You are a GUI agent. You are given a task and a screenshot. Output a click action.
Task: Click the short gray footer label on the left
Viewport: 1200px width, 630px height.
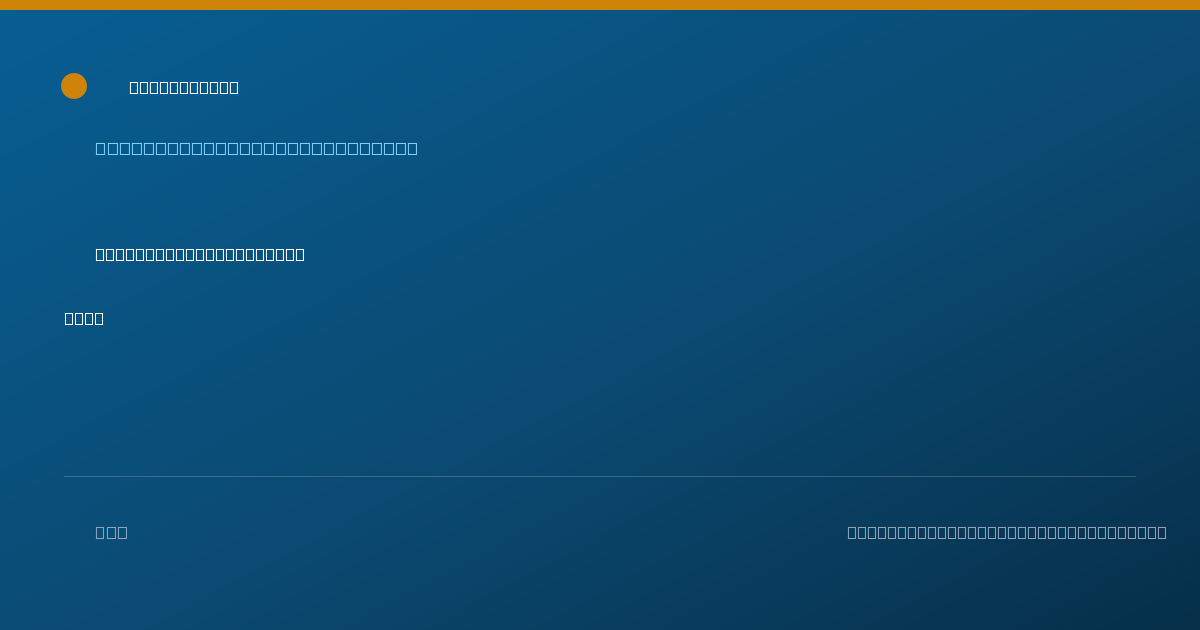[x=111, y=533]
